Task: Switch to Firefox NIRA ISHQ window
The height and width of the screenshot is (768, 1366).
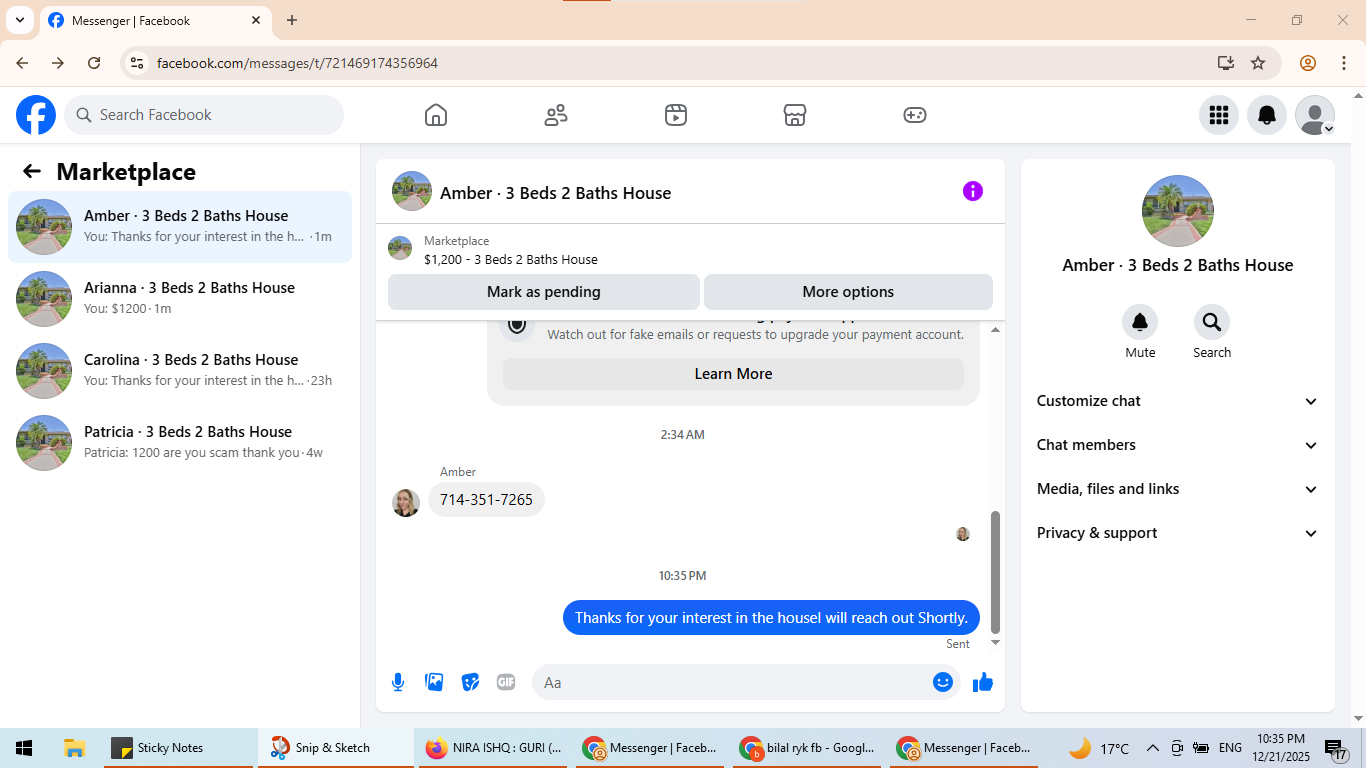Action: point(493,748)
